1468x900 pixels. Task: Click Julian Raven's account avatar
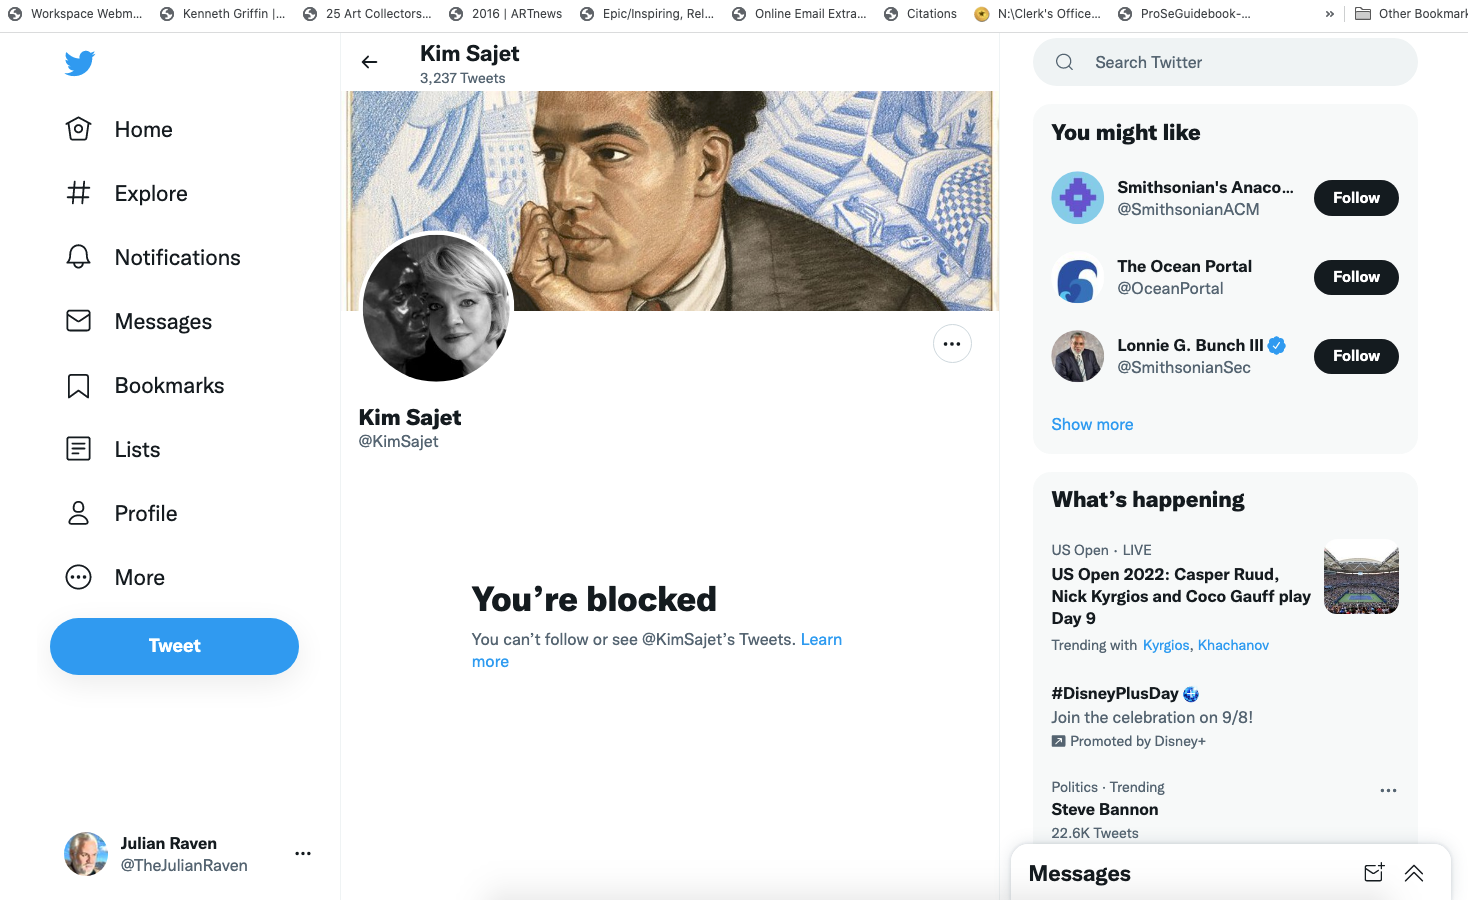coord(86,854)
